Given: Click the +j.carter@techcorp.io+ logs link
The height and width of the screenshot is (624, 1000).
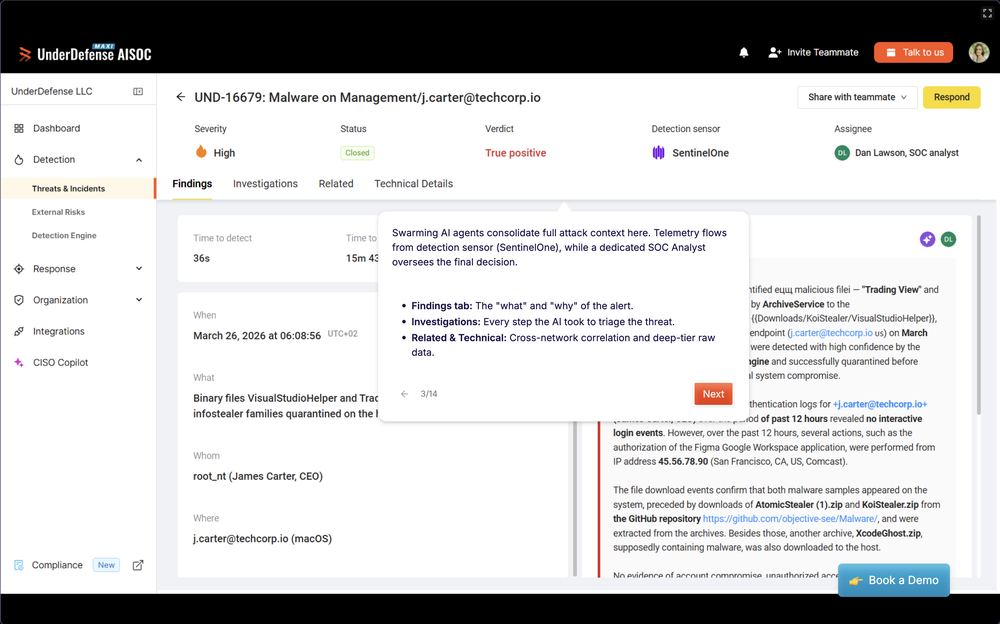Looking at the screenshot, I should (x=880, y=404).
